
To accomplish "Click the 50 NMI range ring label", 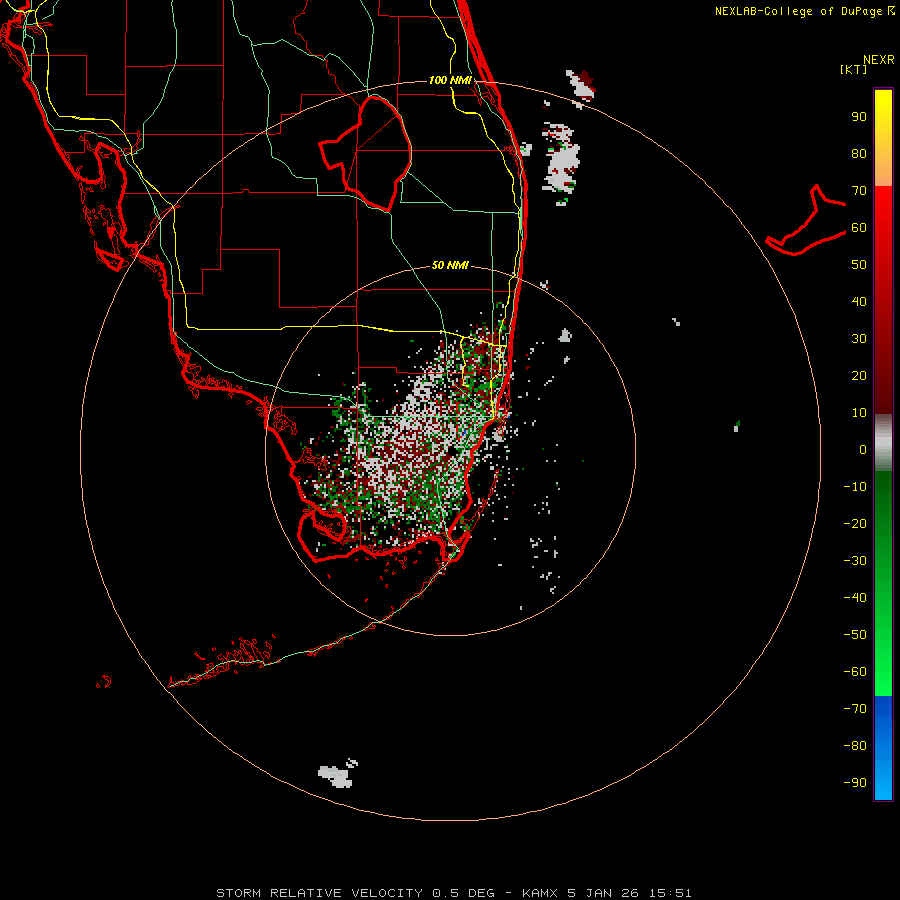I will point(450,265).
